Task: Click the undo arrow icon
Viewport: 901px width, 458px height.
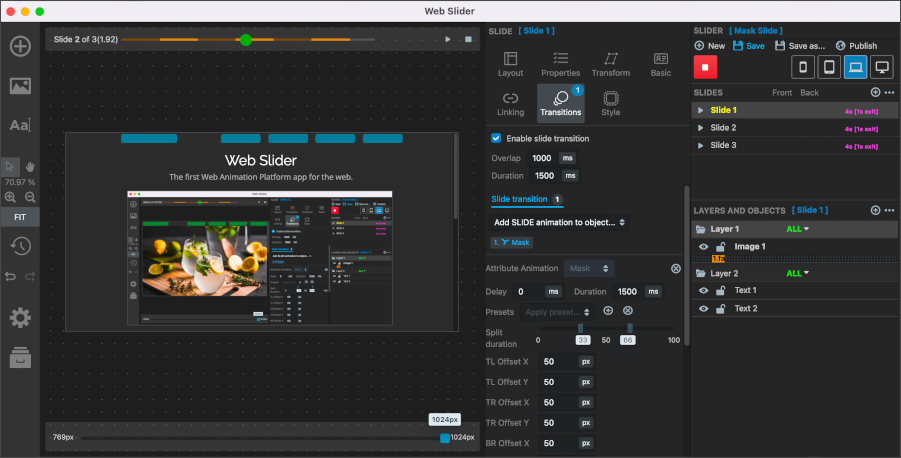Action: pos(10,276)
